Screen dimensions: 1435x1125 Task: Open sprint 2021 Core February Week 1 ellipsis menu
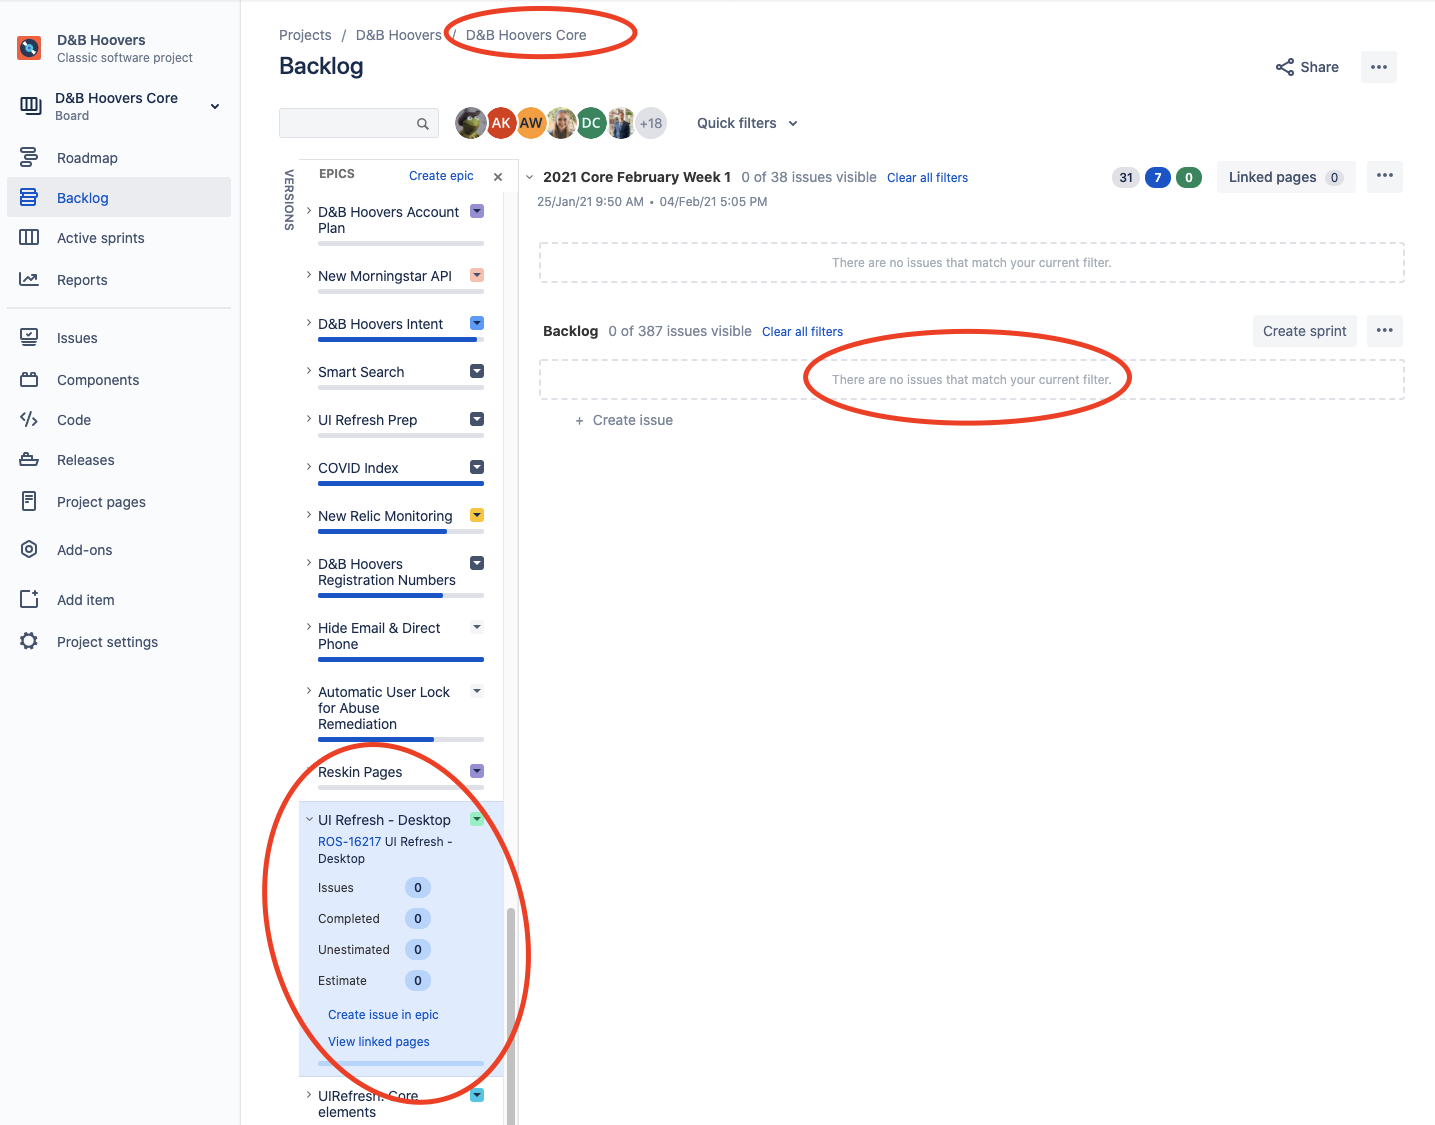pyautogui.click(x=1385, y=176)
